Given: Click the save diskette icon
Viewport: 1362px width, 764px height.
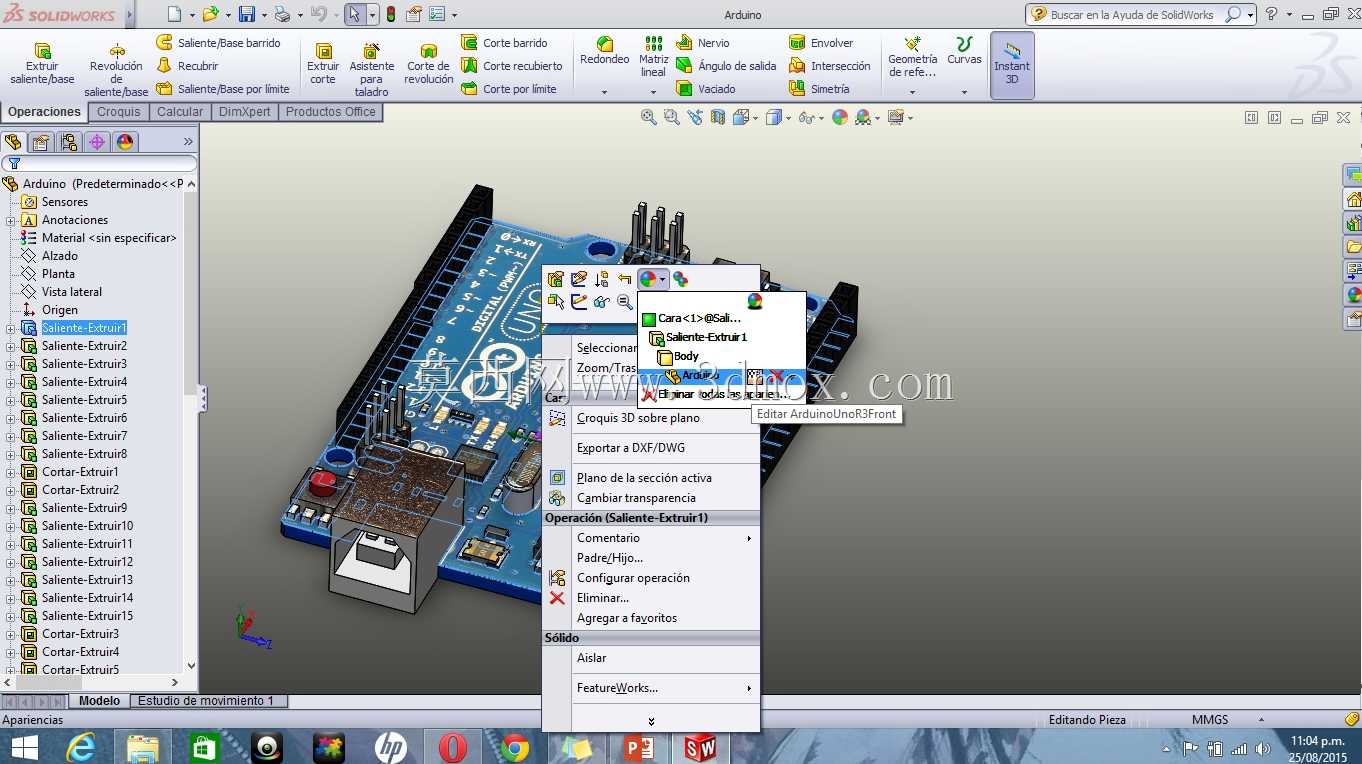Looking at the screenshot, I should (x=246, y=14).
